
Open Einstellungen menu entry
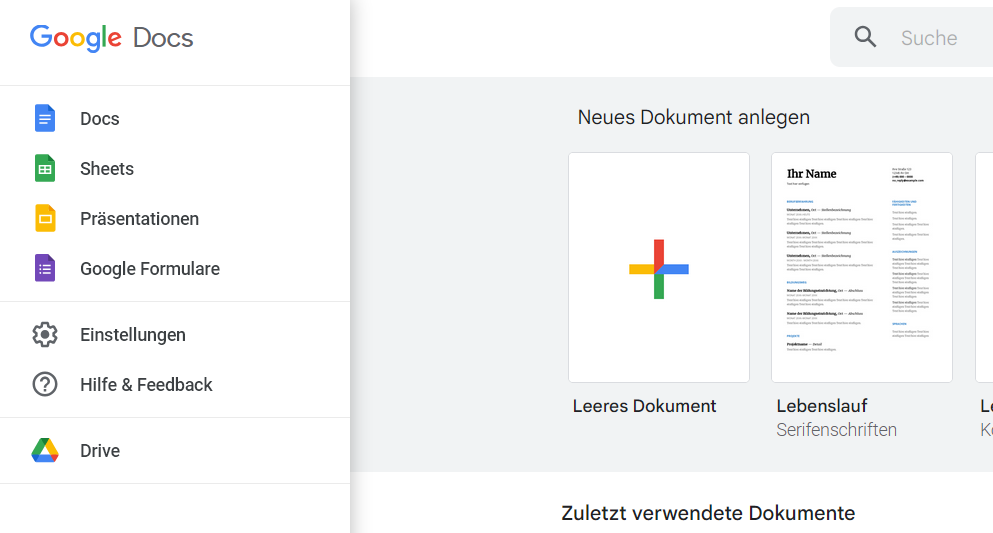point(132,334)
